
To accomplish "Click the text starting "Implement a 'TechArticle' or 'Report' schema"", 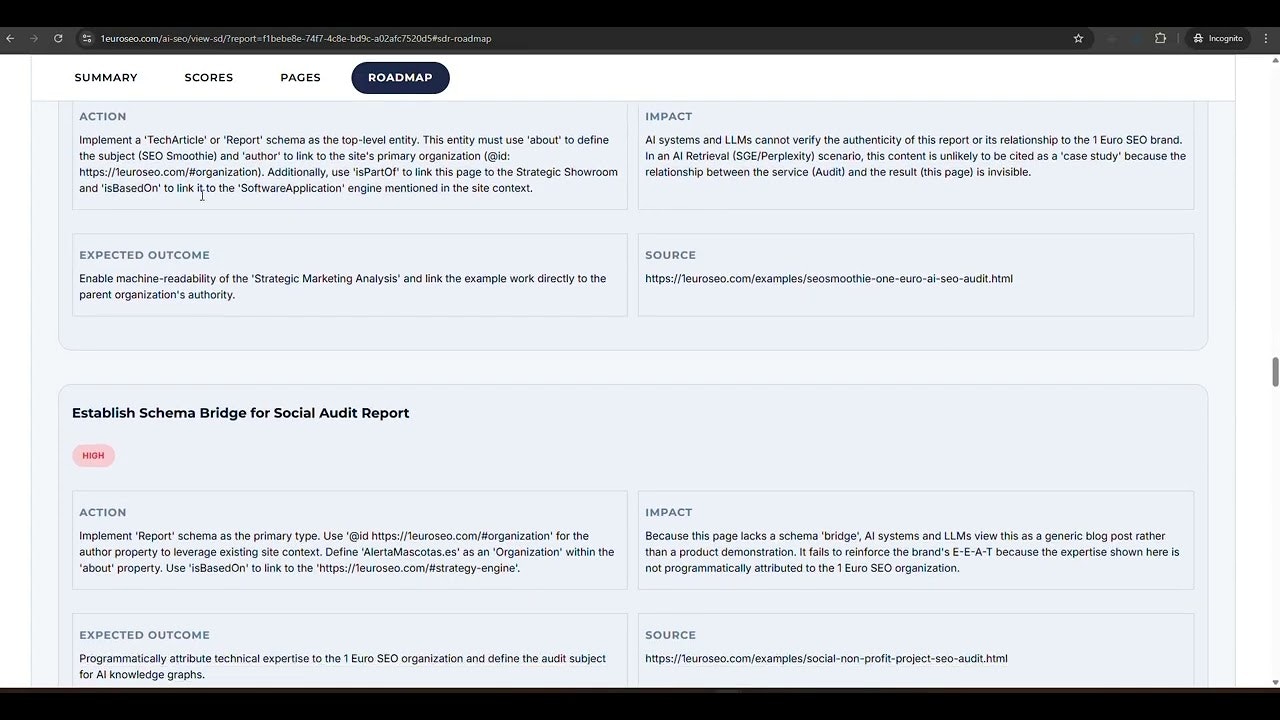I will 348,164.
